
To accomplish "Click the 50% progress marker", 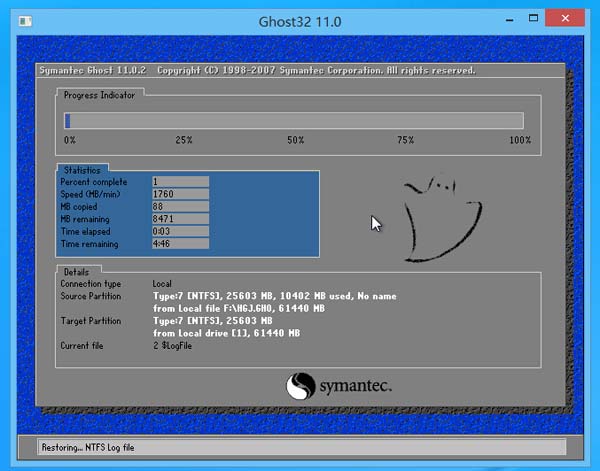I will coord(295,140).
